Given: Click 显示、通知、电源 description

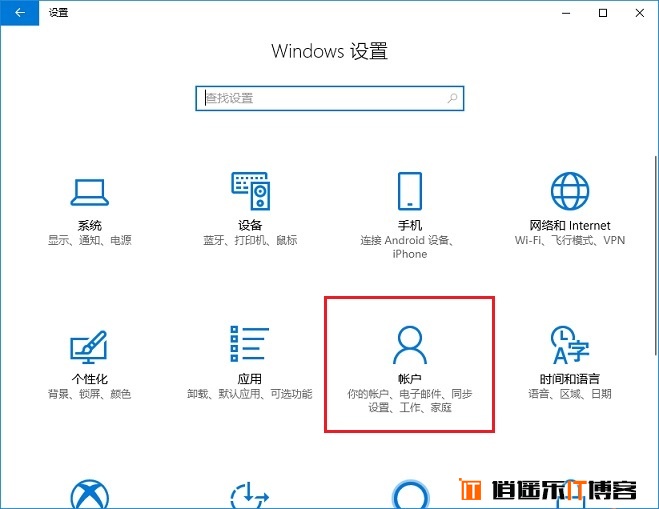Looking at the screenshot, I should [90, 240].
